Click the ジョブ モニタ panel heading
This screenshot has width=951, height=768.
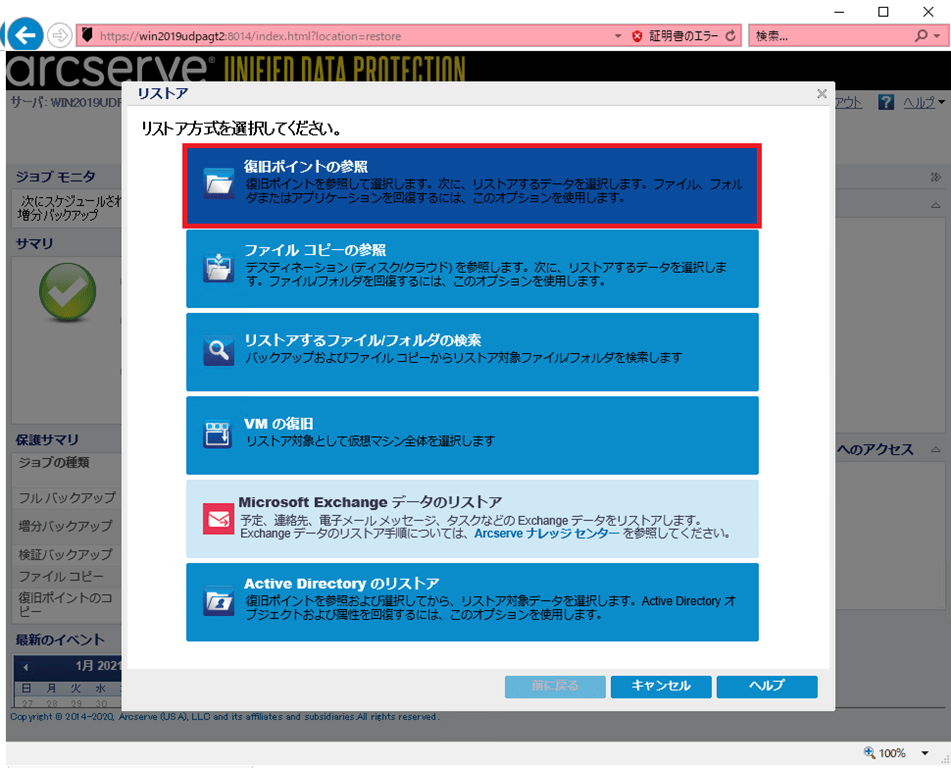pyautogui.click(x=56, y=177)
